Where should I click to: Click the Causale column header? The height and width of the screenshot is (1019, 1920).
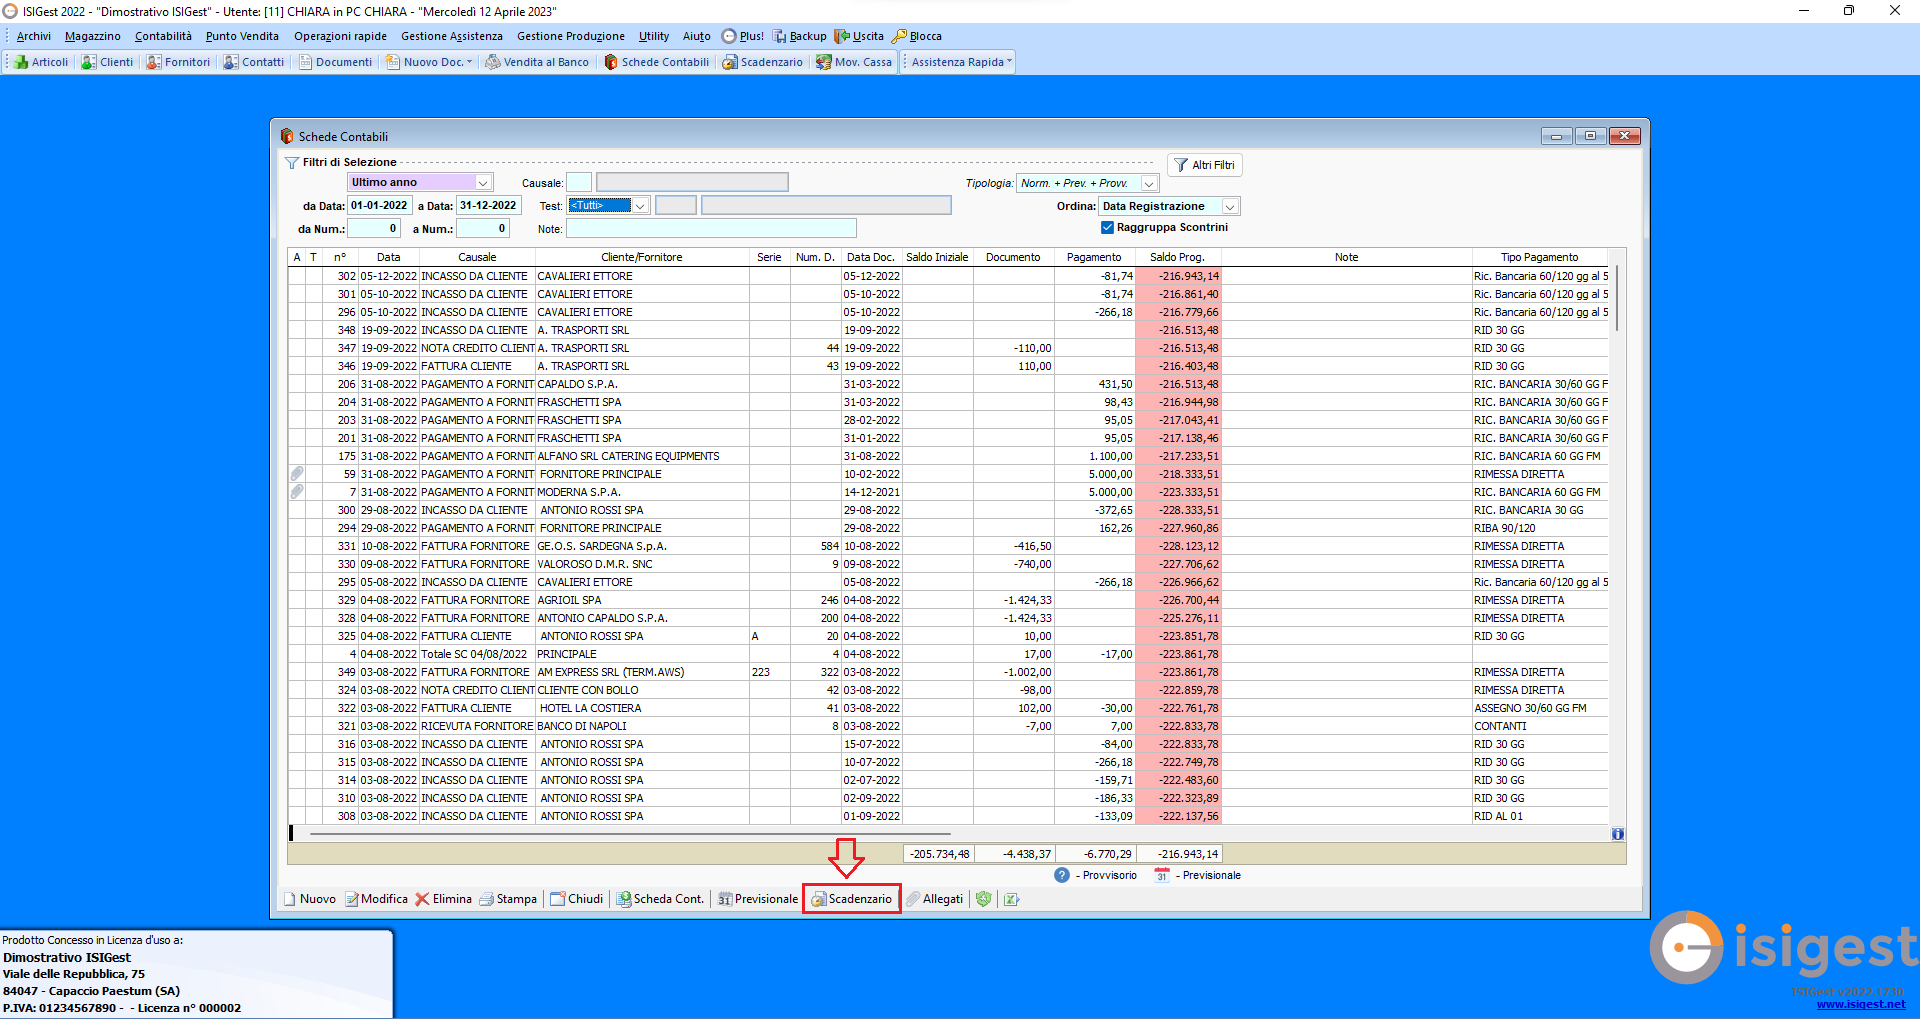click(x=477, y=257)
